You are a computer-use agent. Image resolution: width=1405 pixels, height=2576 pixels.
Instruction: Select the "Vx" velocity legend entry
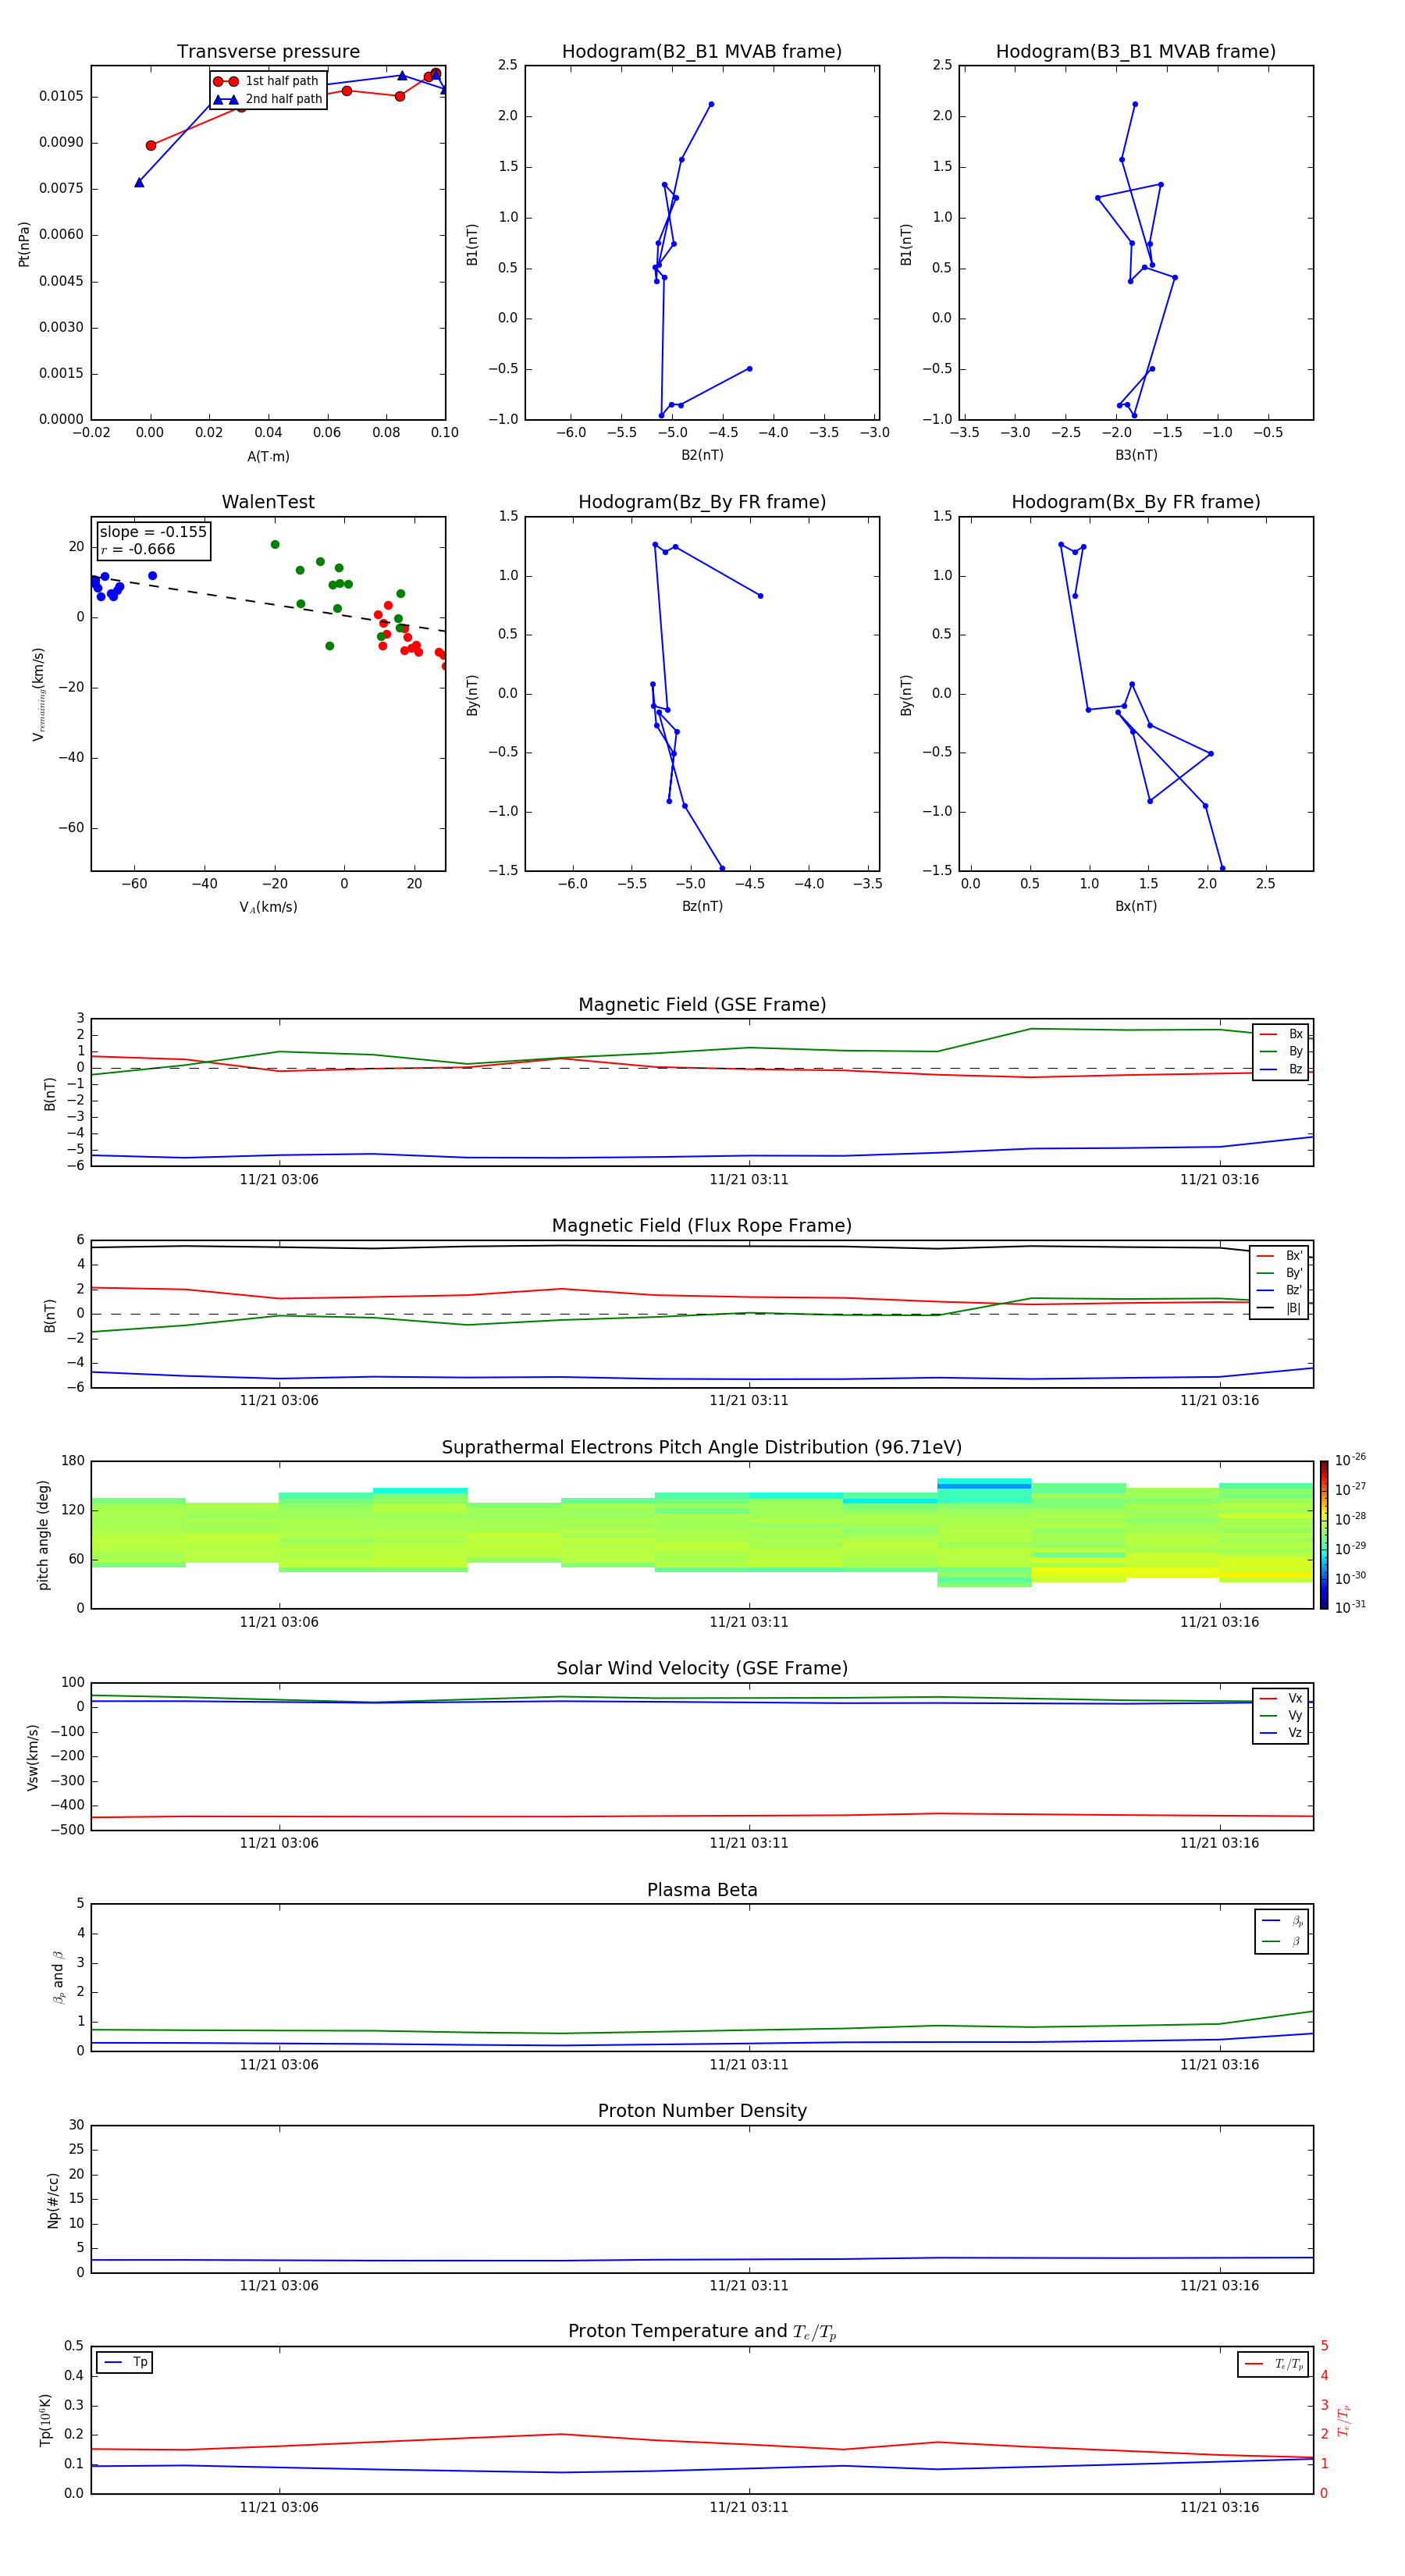[1281, 1698]
